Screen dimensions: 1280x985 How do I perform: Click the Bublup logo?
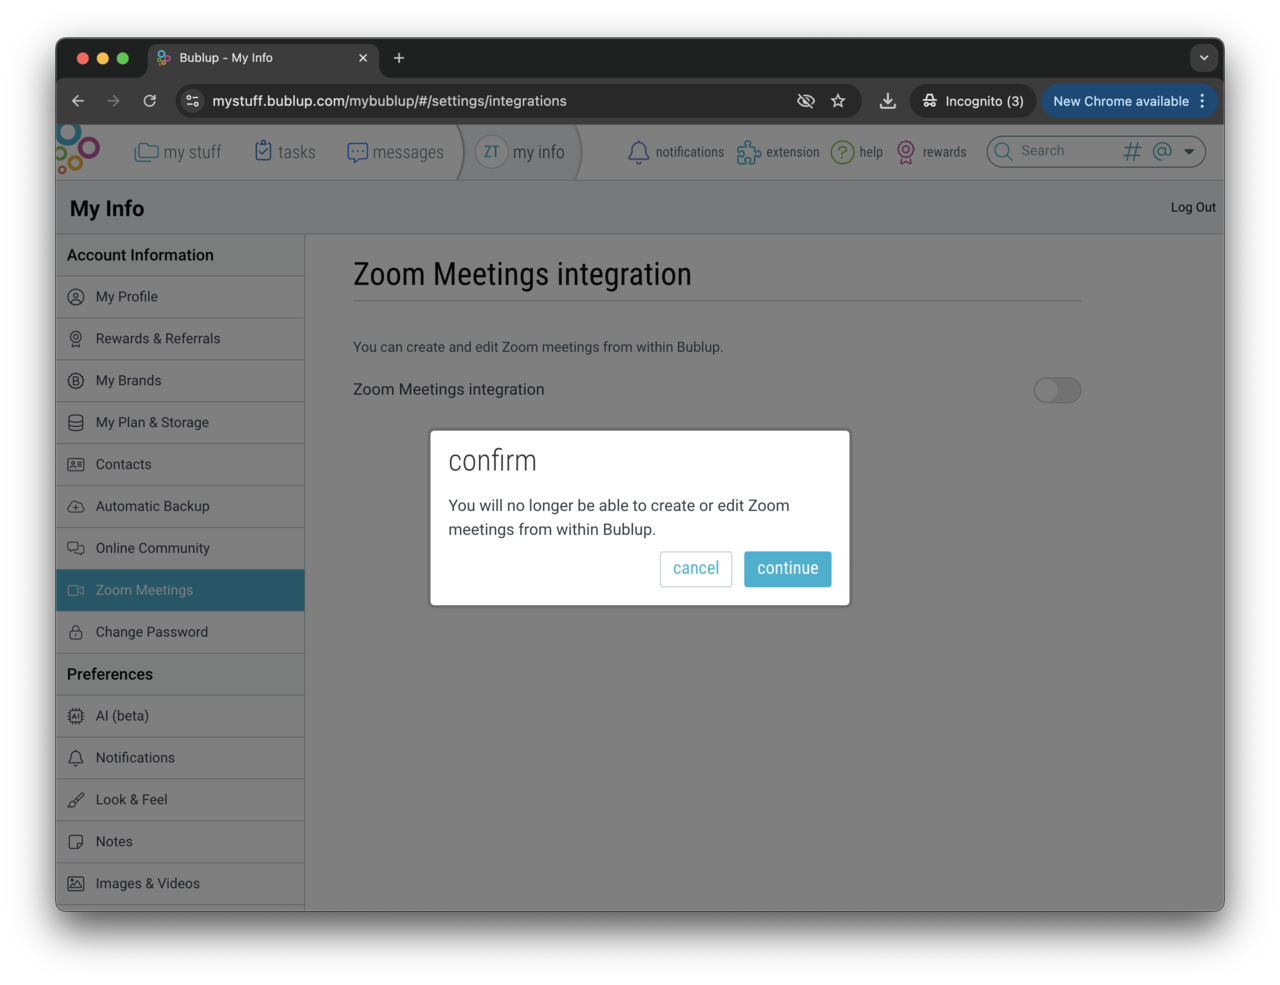point(78,150)
